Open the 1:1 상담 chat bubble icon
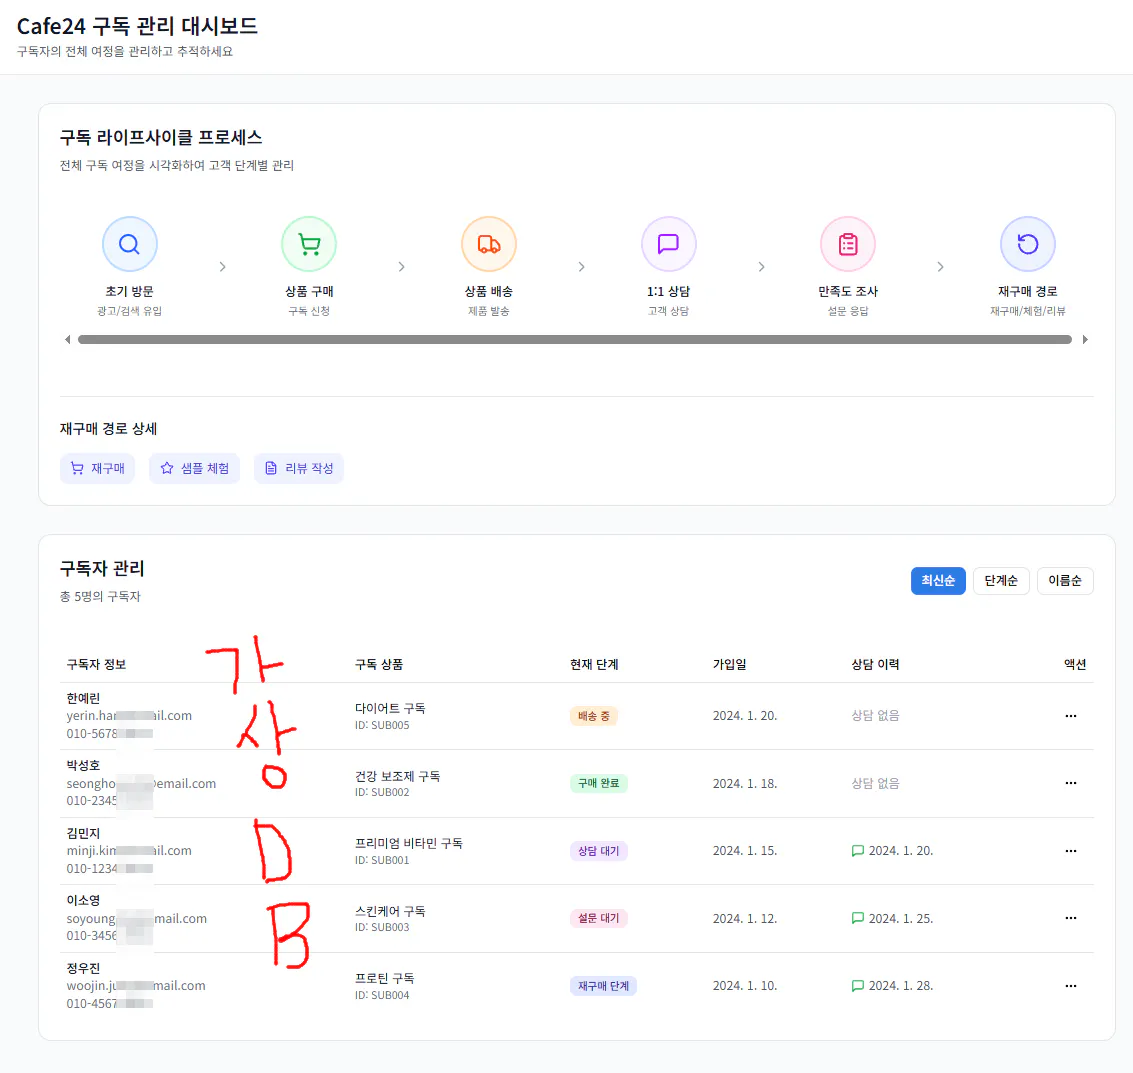The width and height of the screenshot is (1133, 1073). [x=668, y=243]
